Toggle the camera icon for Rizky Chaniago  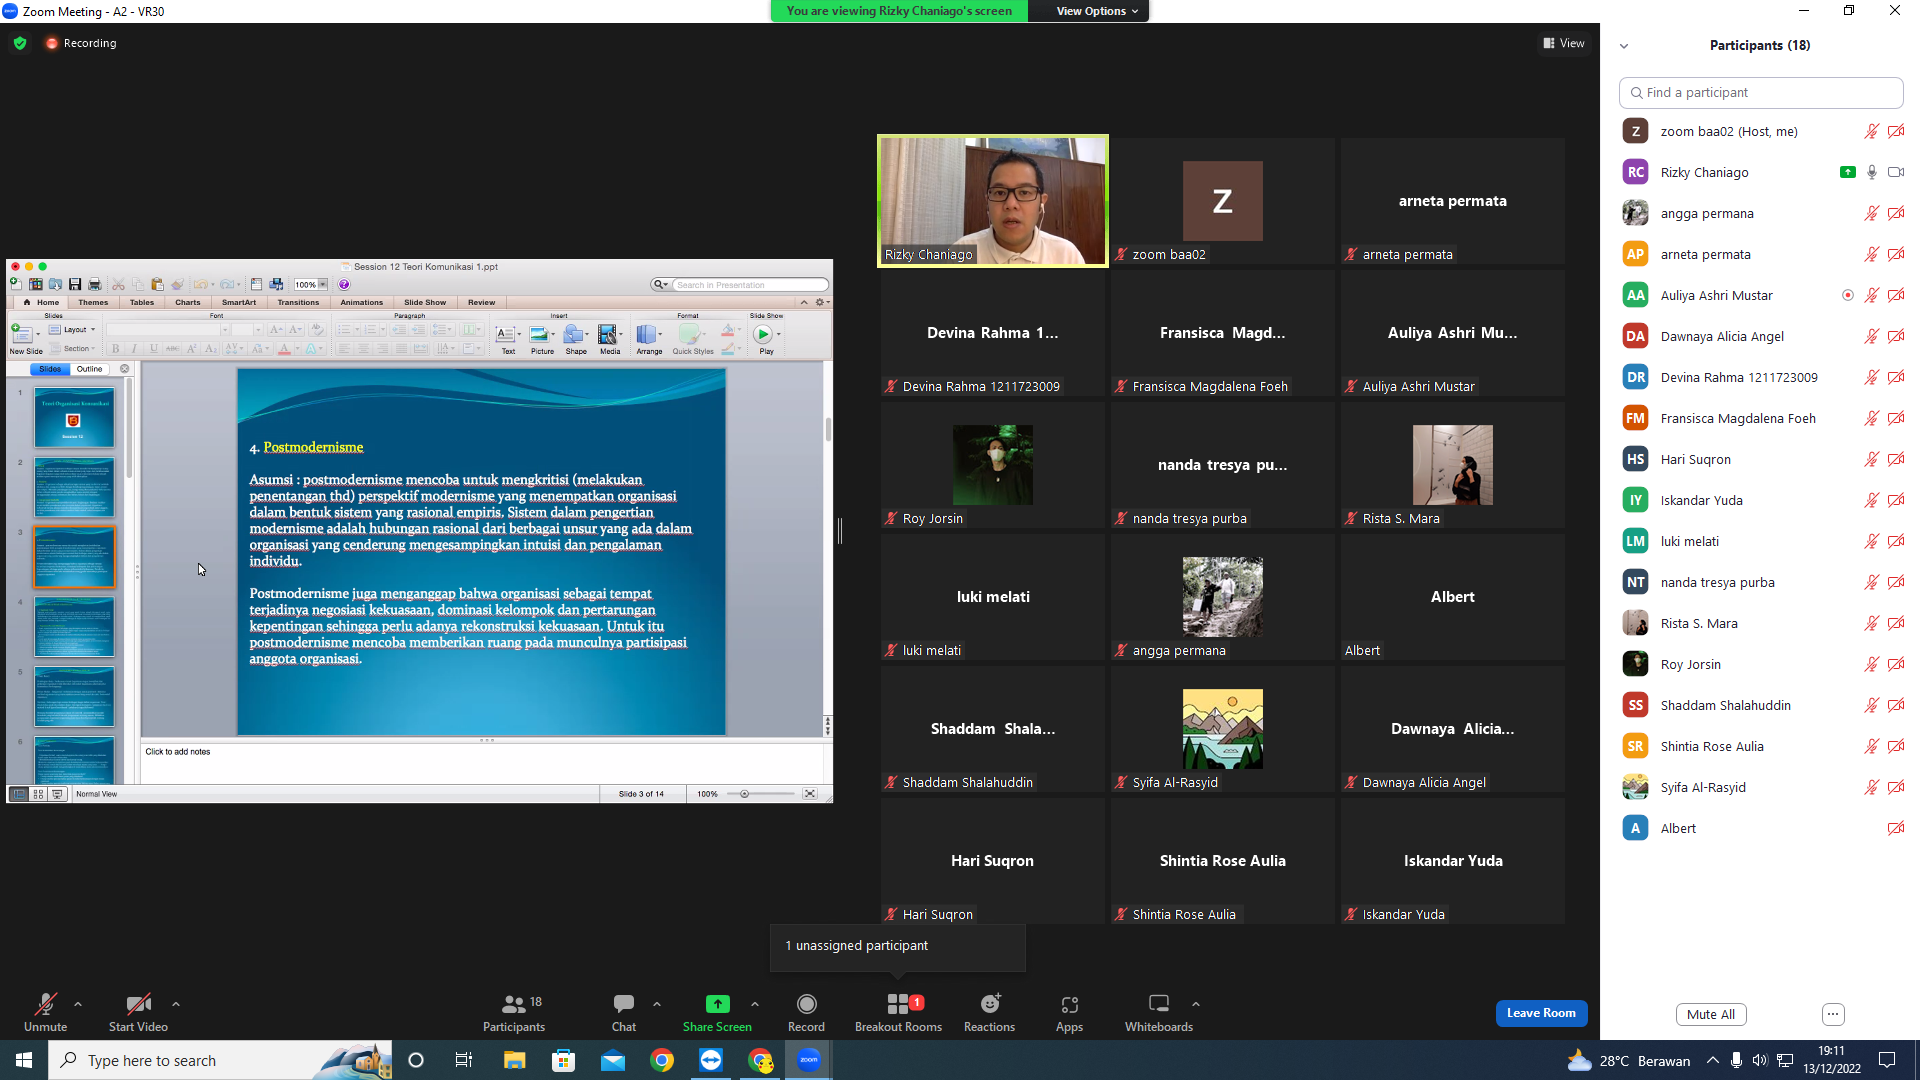(x=1896, y=172)
